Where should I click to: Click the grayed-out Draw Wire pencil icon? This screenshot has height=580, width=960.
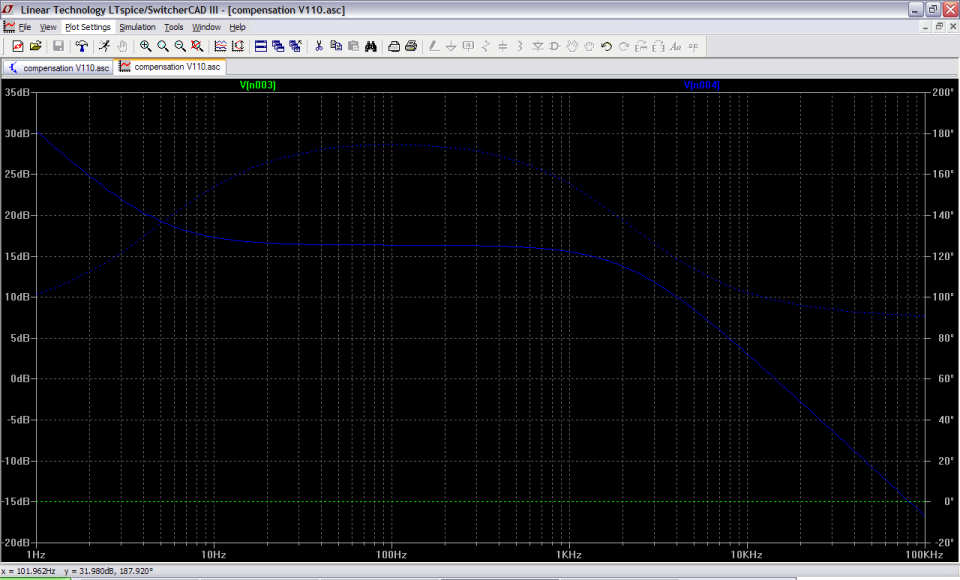(433, 46)
